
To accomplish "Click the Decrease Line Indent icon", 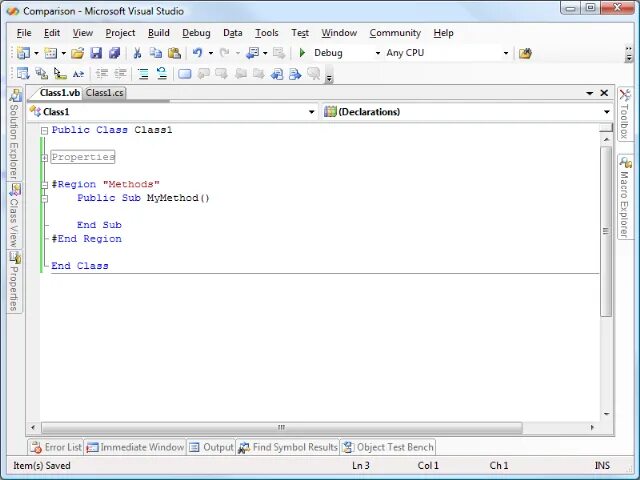I will point(102,74).
